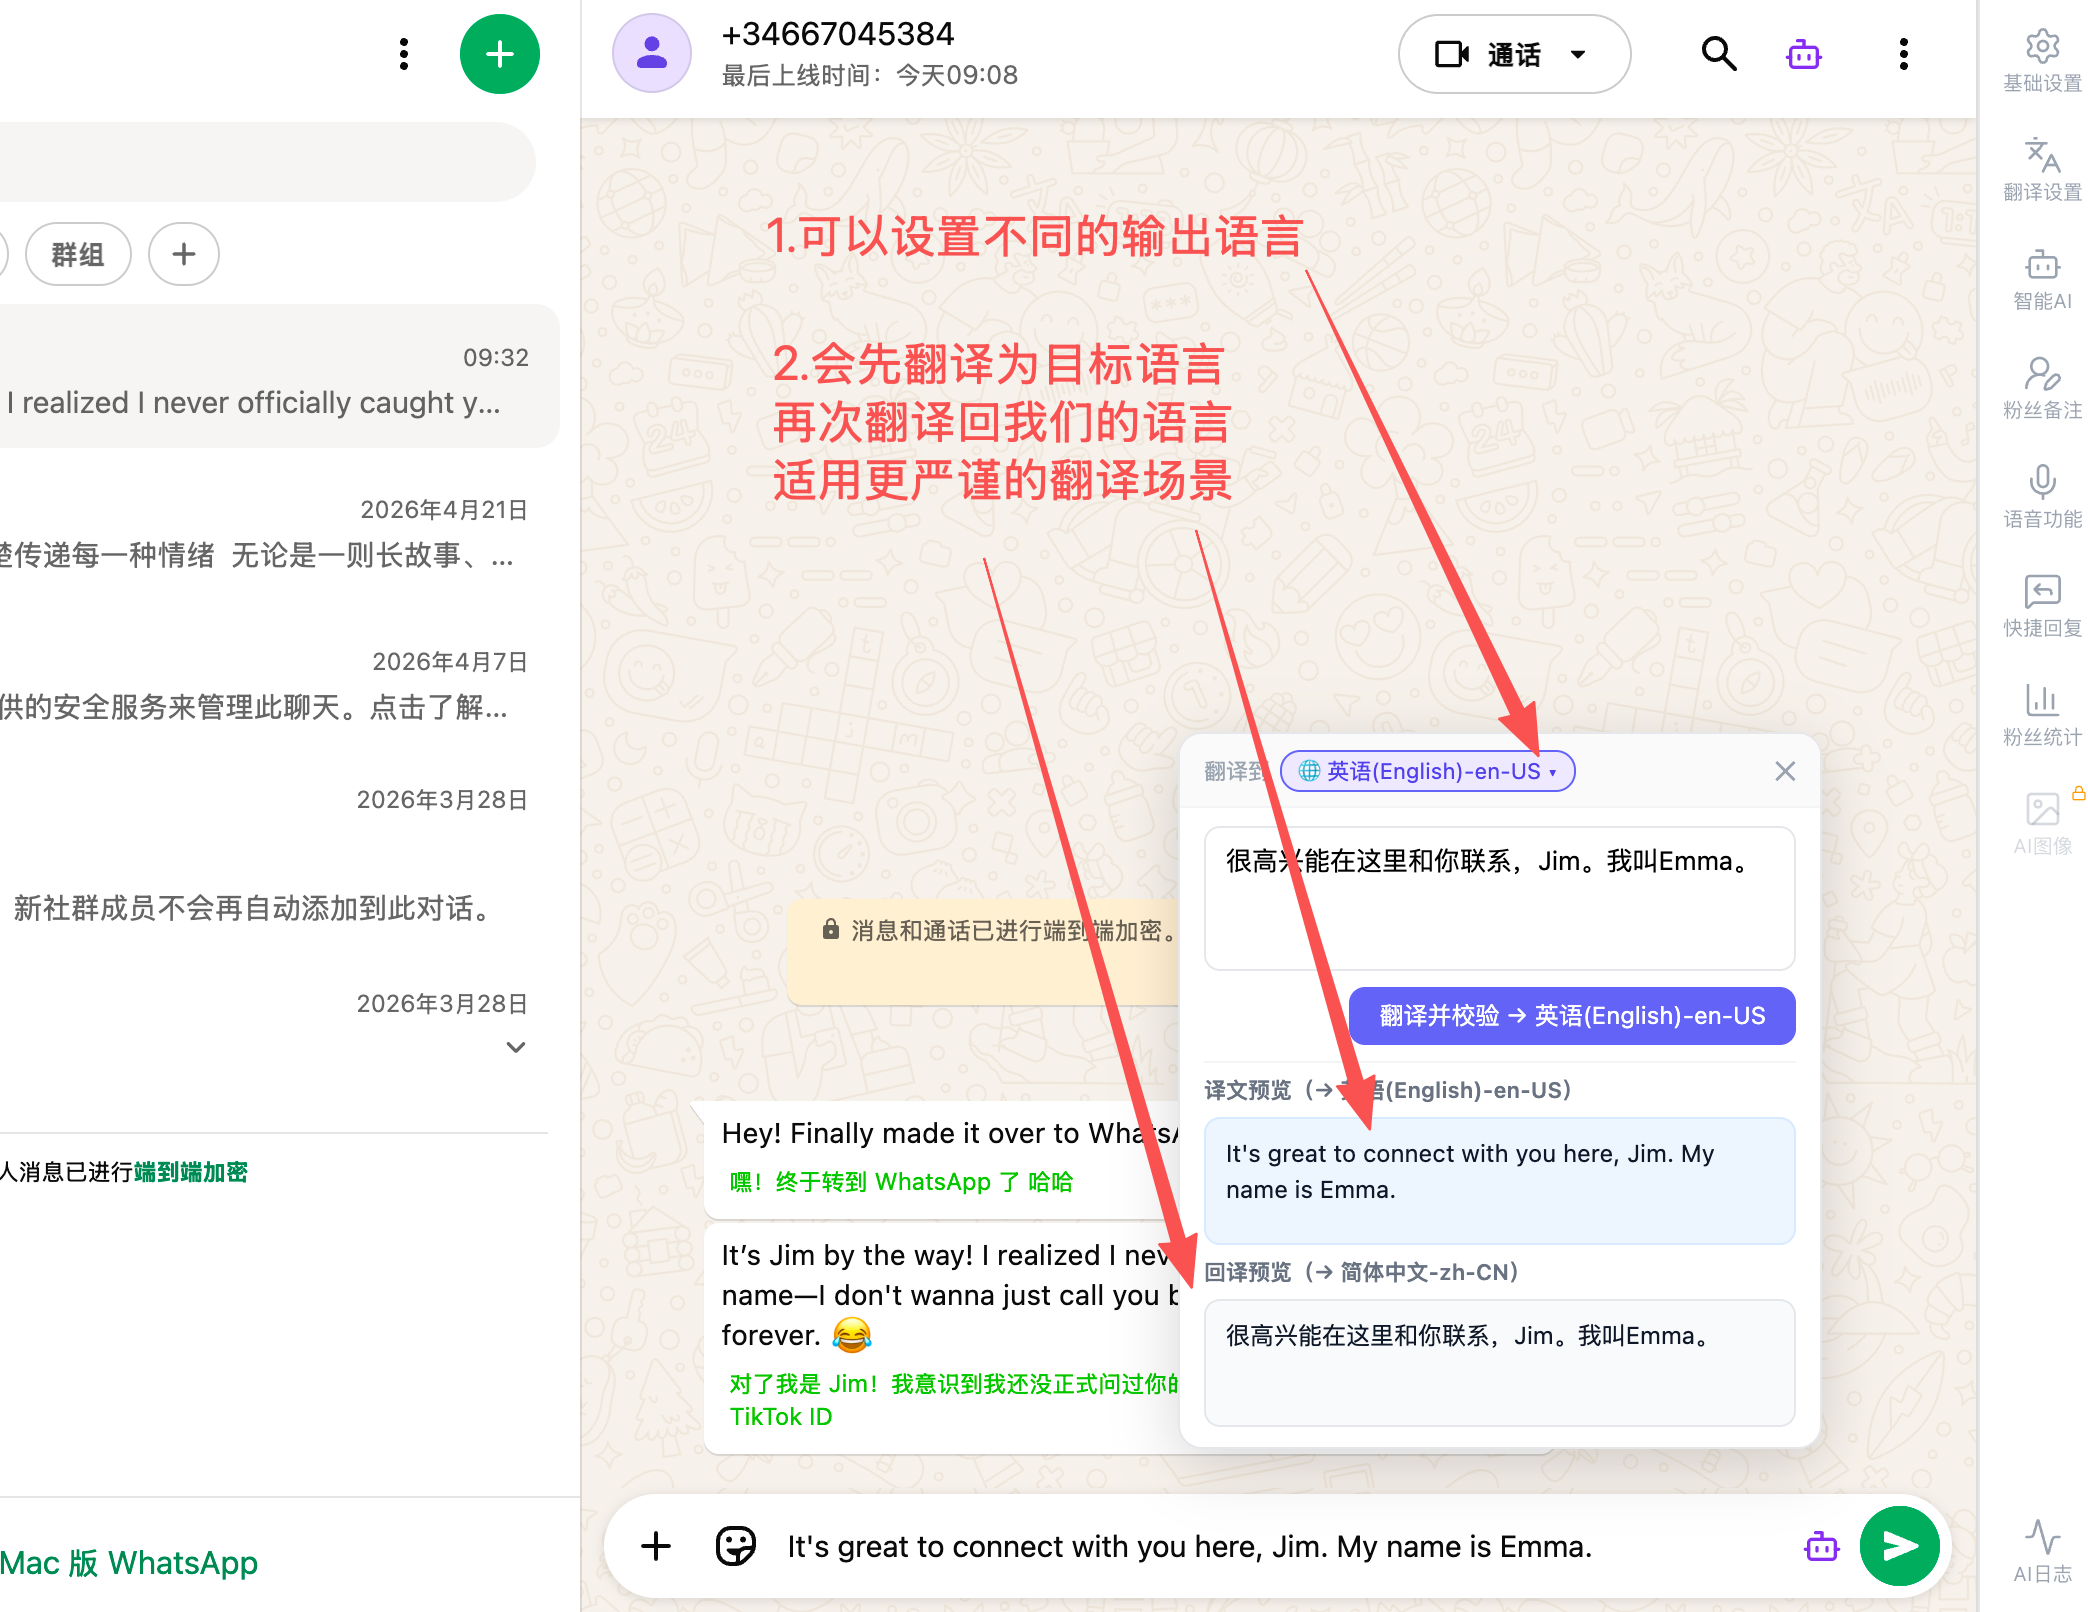Screen dimensions: 2088x1612
Task: Click the It's Jim by the way message
Action: (x=942, y=1338)
